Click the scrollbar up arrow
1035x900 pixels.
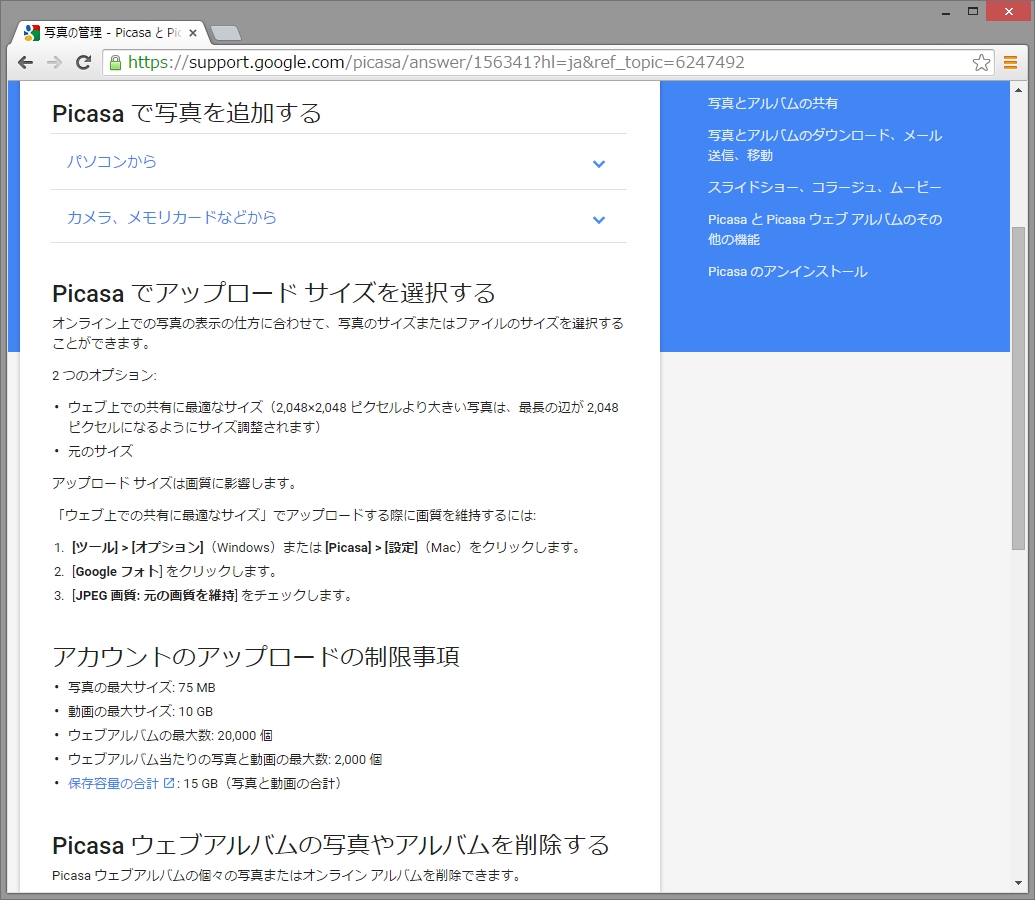(x=1018, y=88)
